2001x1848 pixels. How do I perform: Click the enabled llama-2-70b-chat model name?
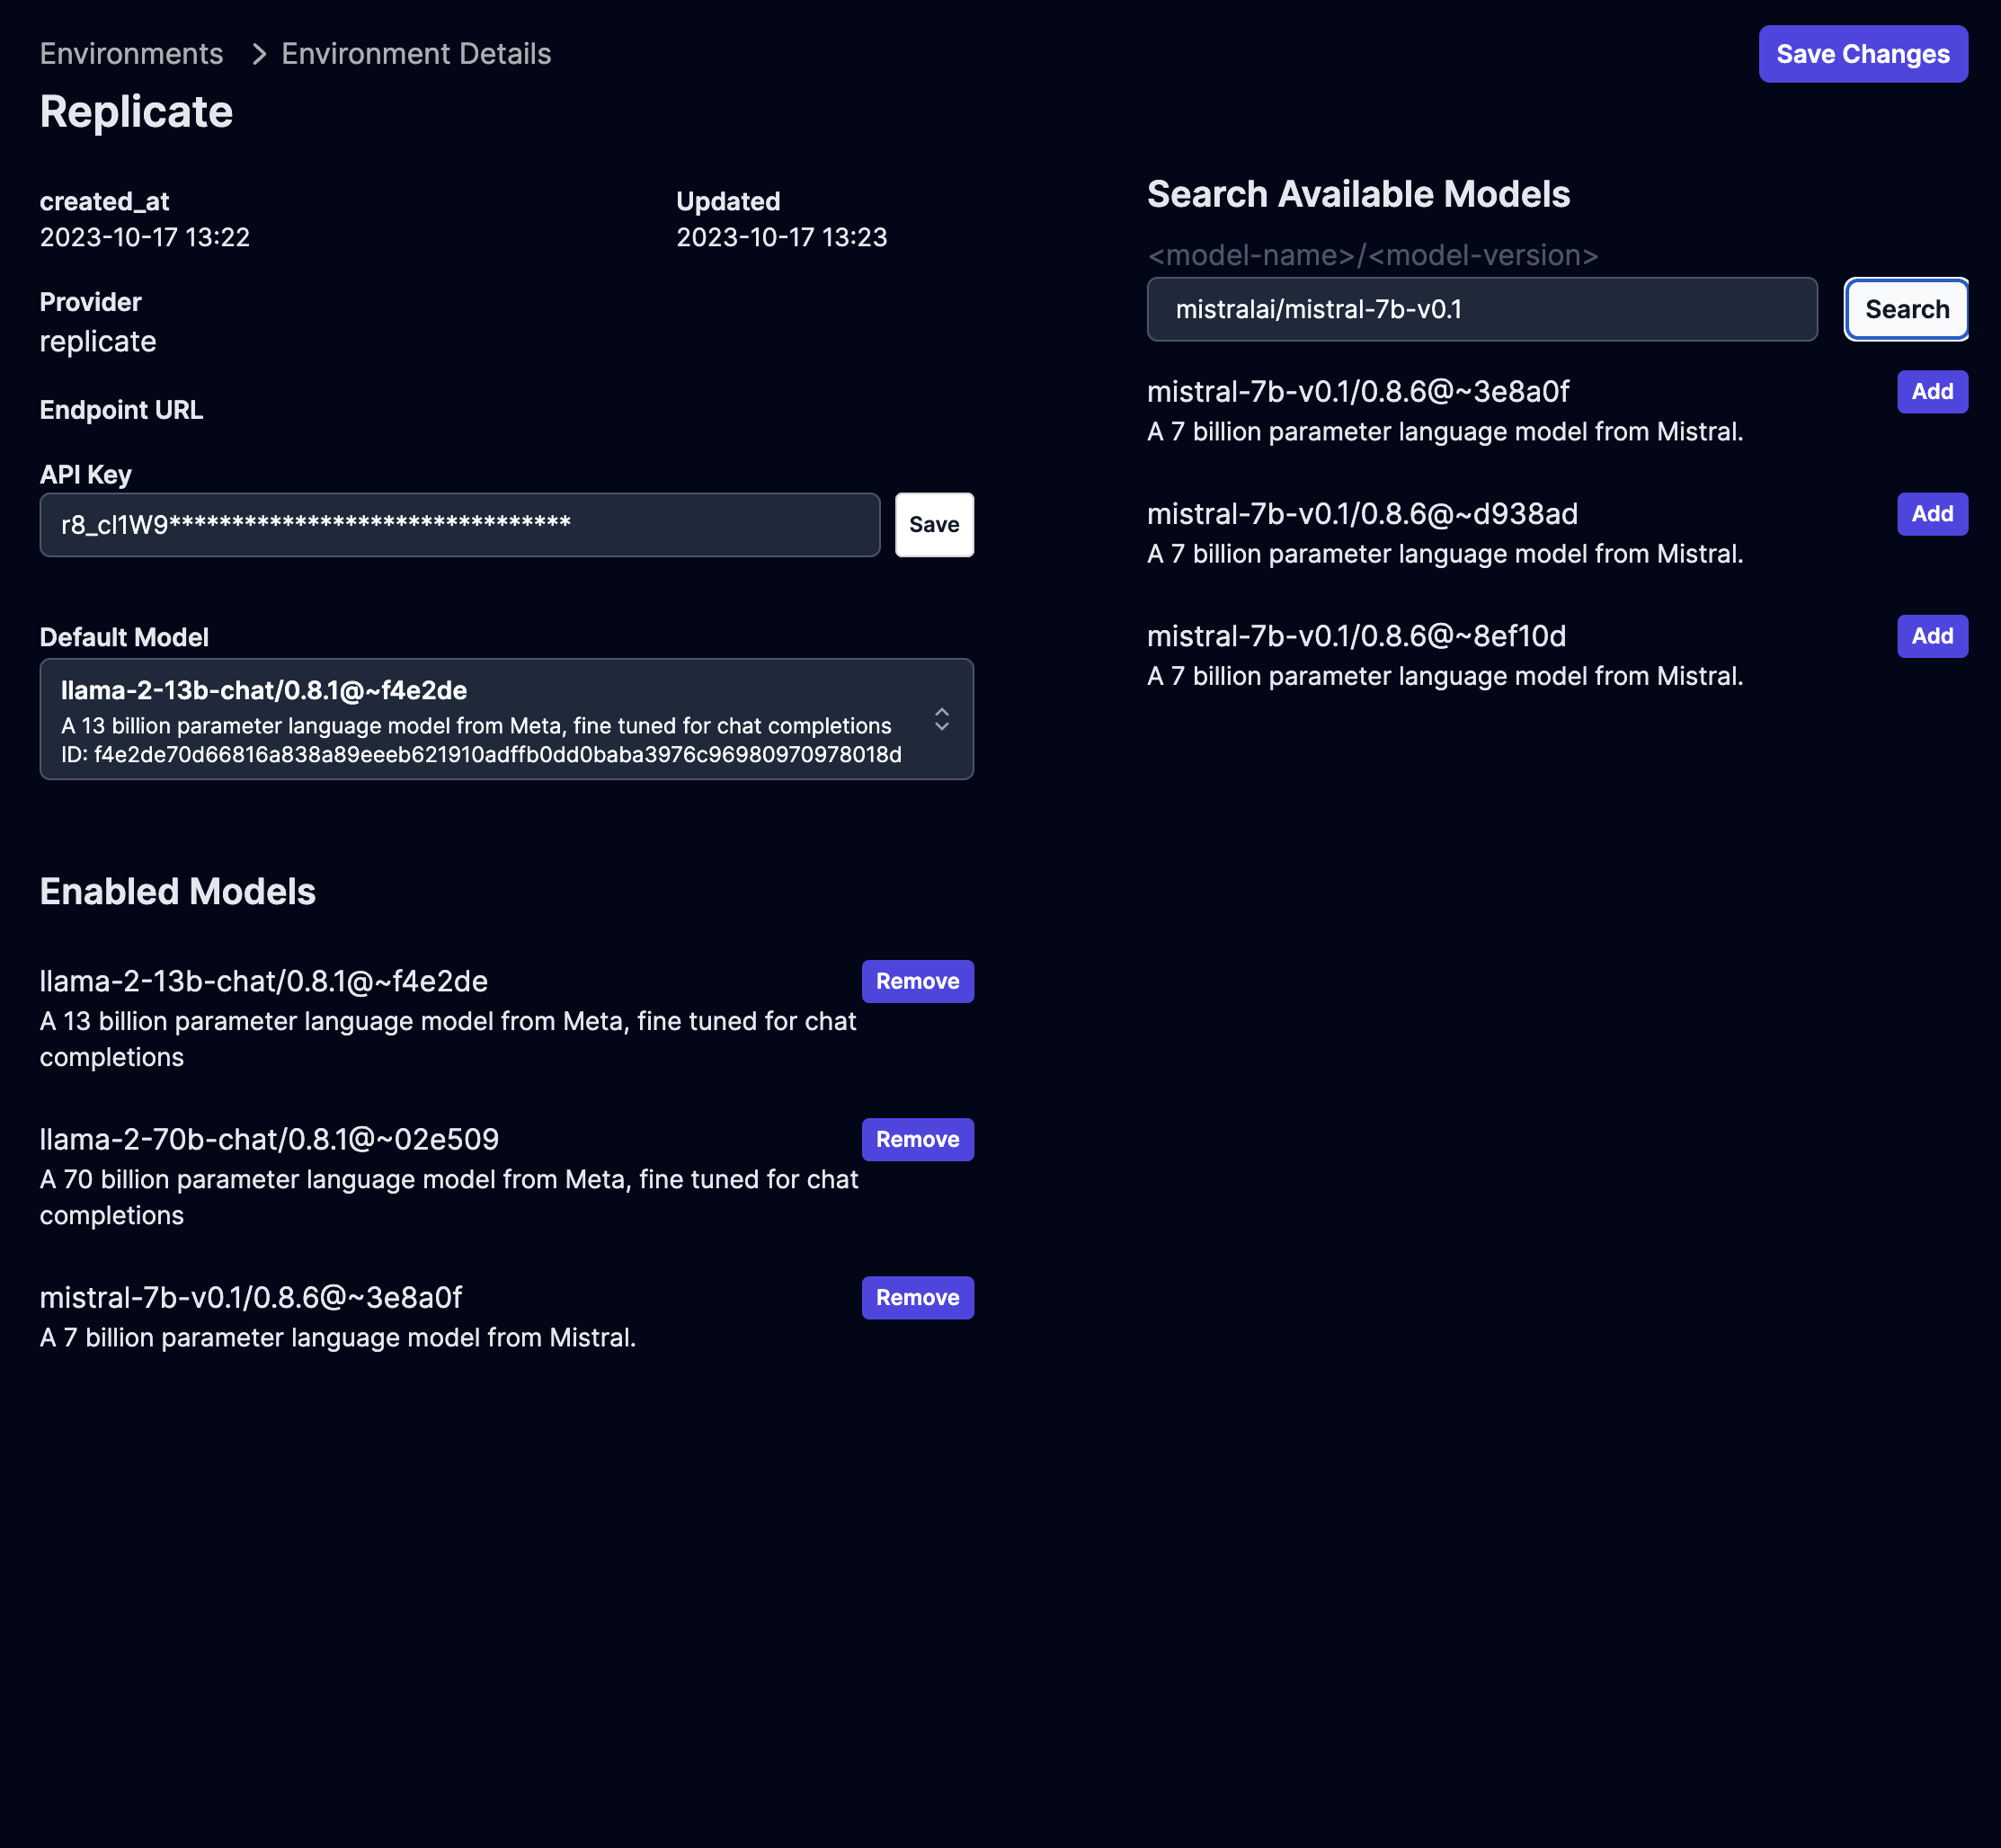(x=269, y=1139)
